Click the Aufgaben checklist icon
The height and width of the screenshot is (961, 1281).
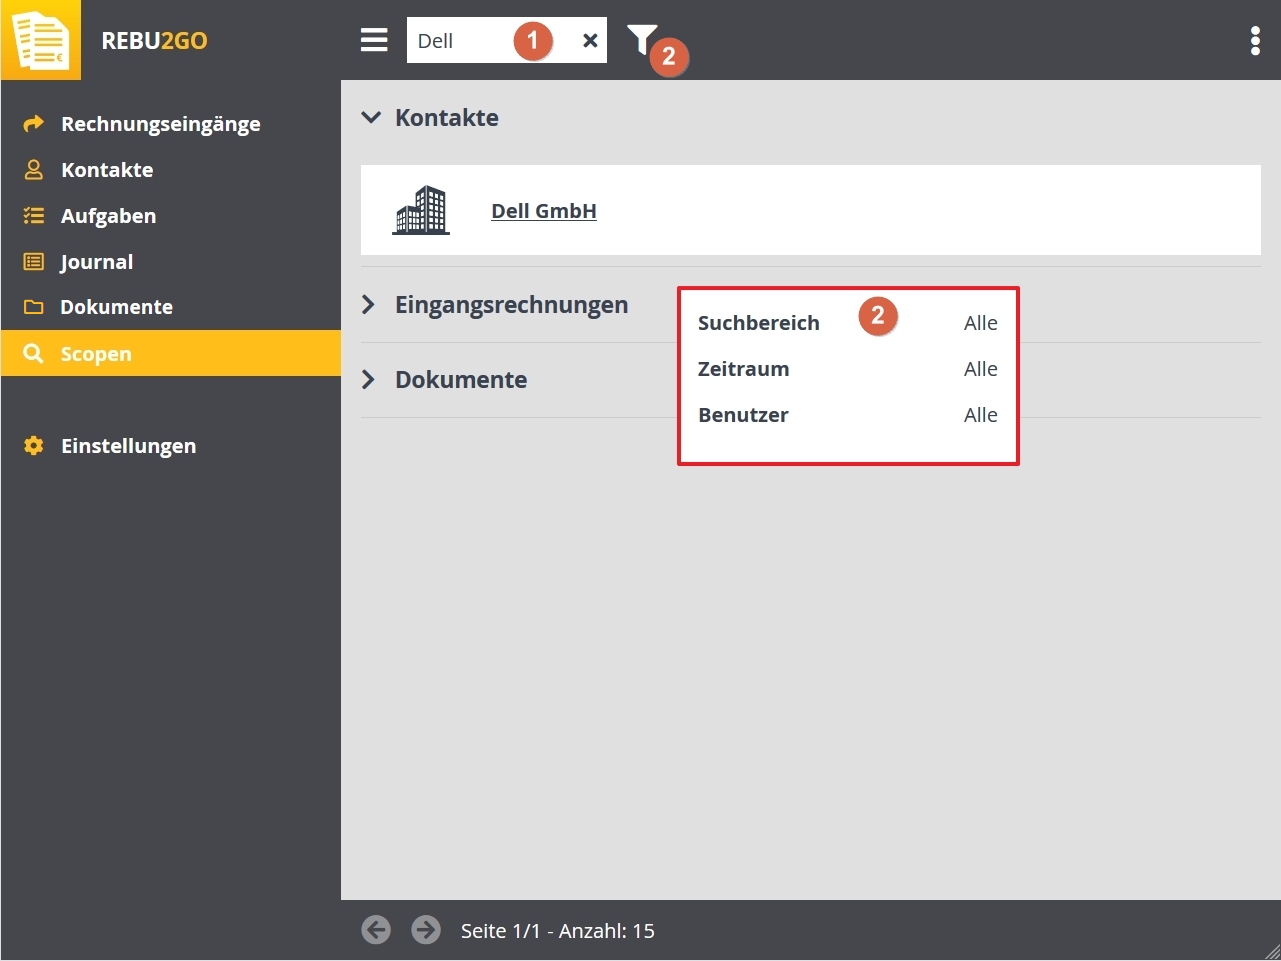(x=34, y=216)
